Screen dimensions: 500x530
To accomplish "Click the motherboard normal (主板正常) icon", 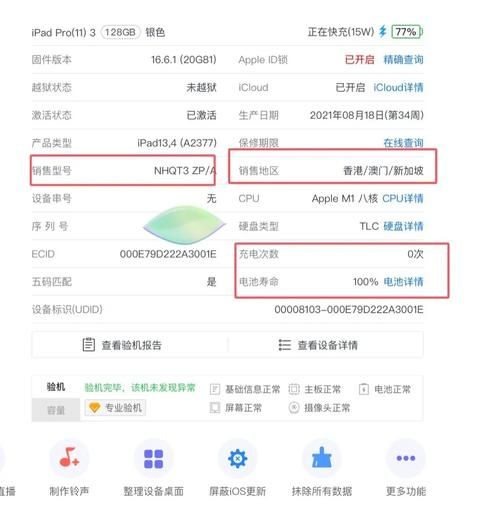I will (x=294, y=389).
